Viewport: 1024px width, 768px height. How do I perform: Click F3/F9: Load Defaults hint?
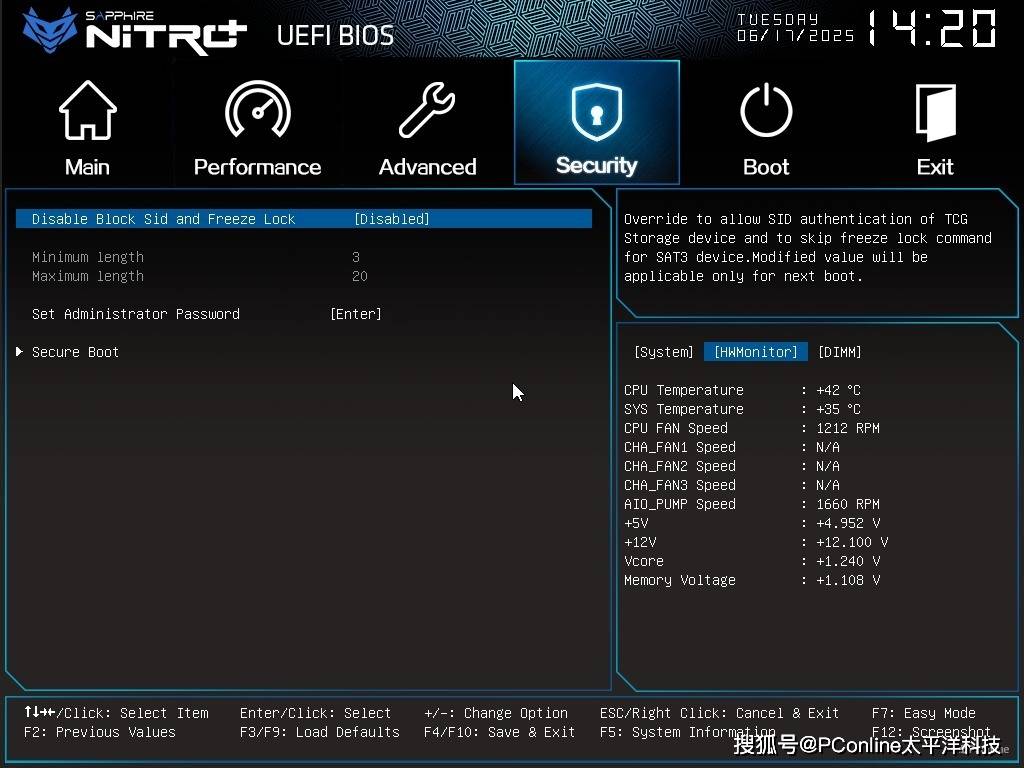[x=319, y=732]
